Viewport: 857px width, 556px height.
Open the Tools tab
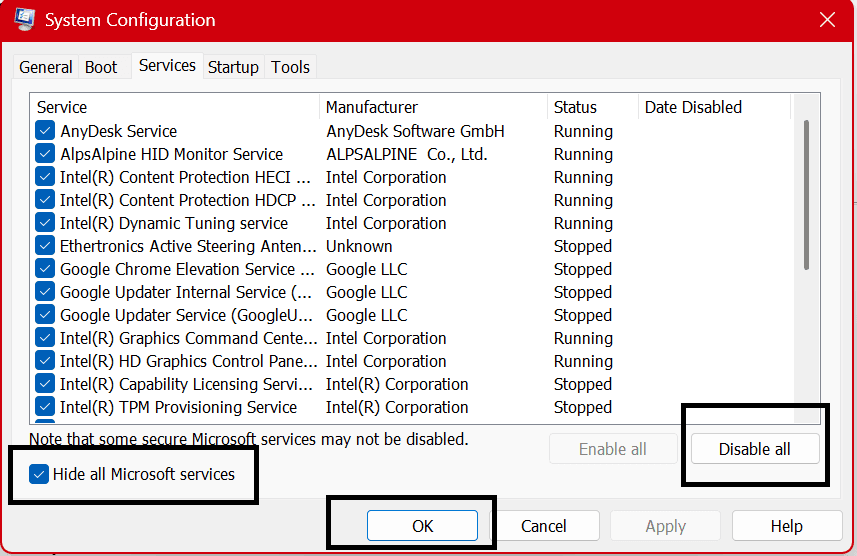[x=290, y=67]
